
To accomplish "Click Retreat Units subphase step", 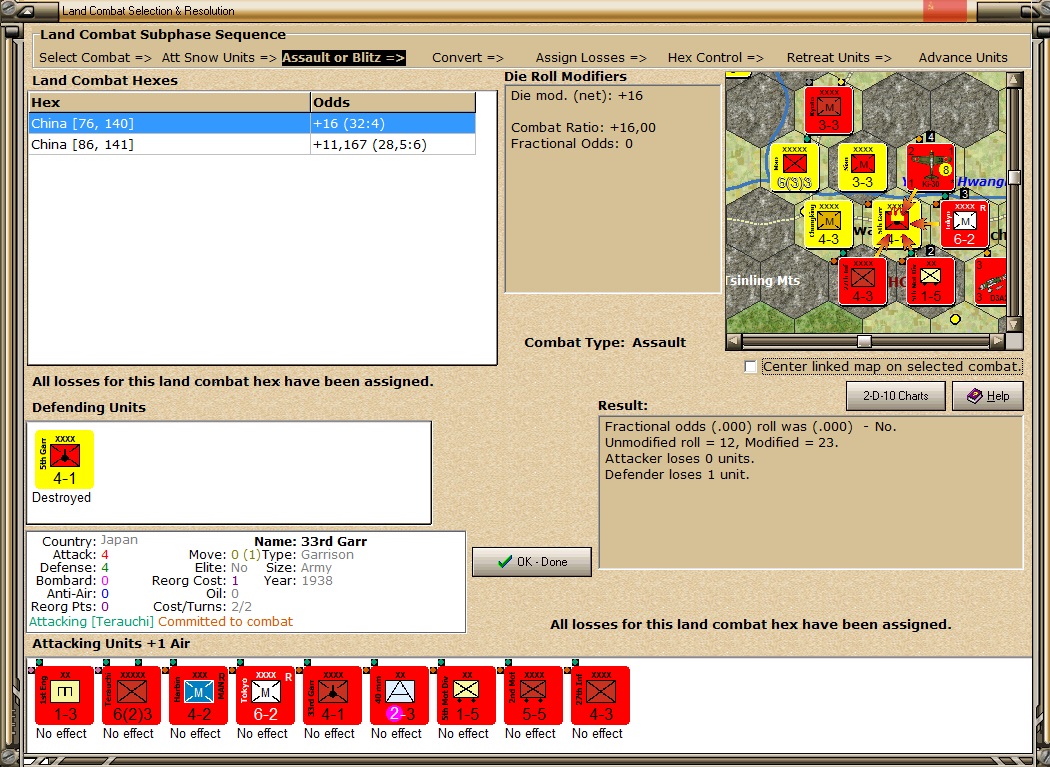I will [x=839, y=58].
